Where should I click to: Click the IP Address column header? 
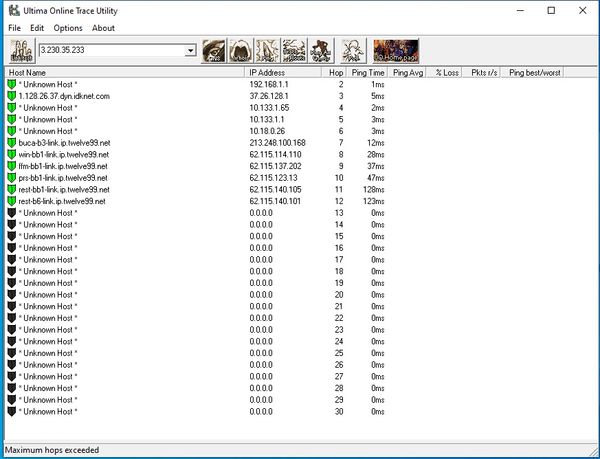tap(285, 73)
